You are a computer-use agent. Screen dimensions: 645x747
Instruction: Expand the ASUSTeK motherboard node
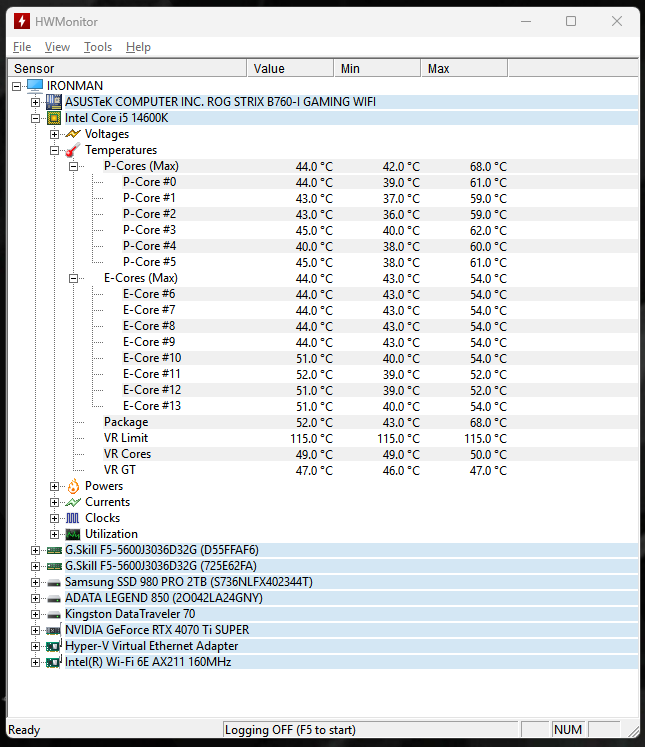[x=35, y=102]
